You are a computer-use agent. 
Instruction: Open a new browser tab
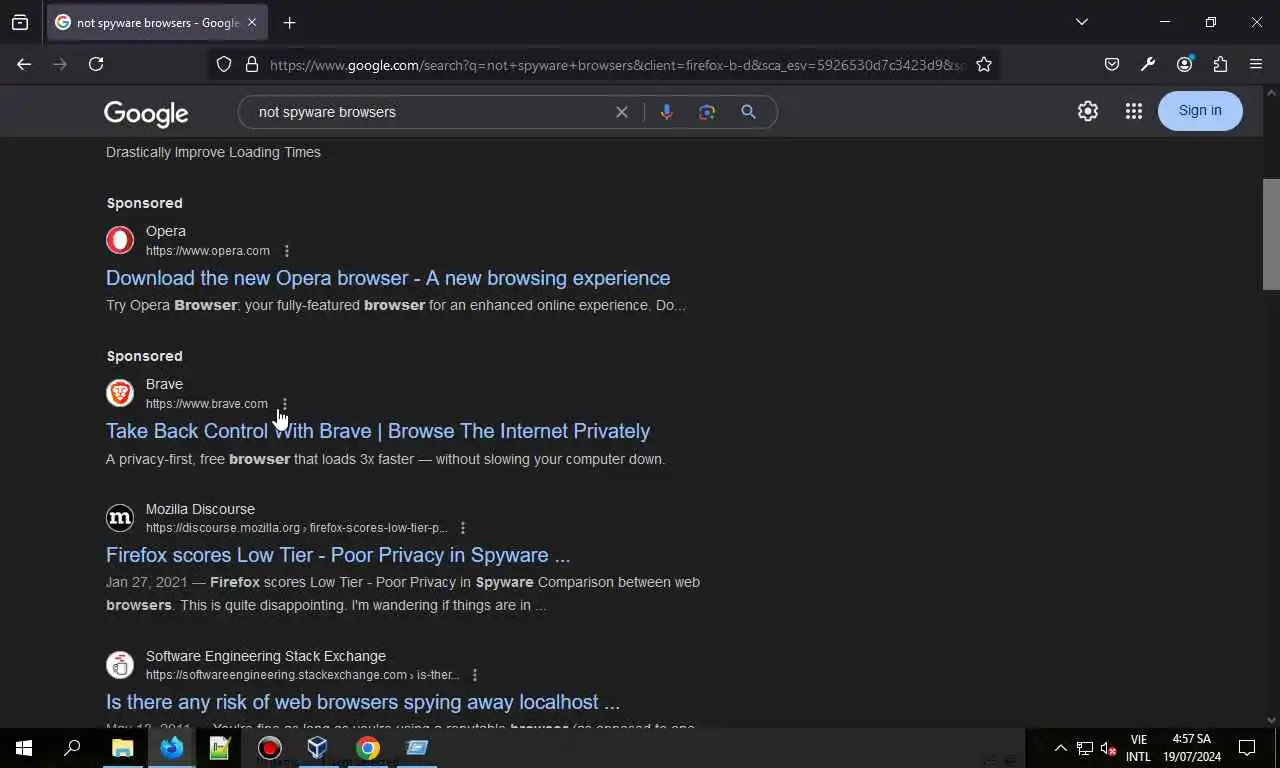pos(289,22)
